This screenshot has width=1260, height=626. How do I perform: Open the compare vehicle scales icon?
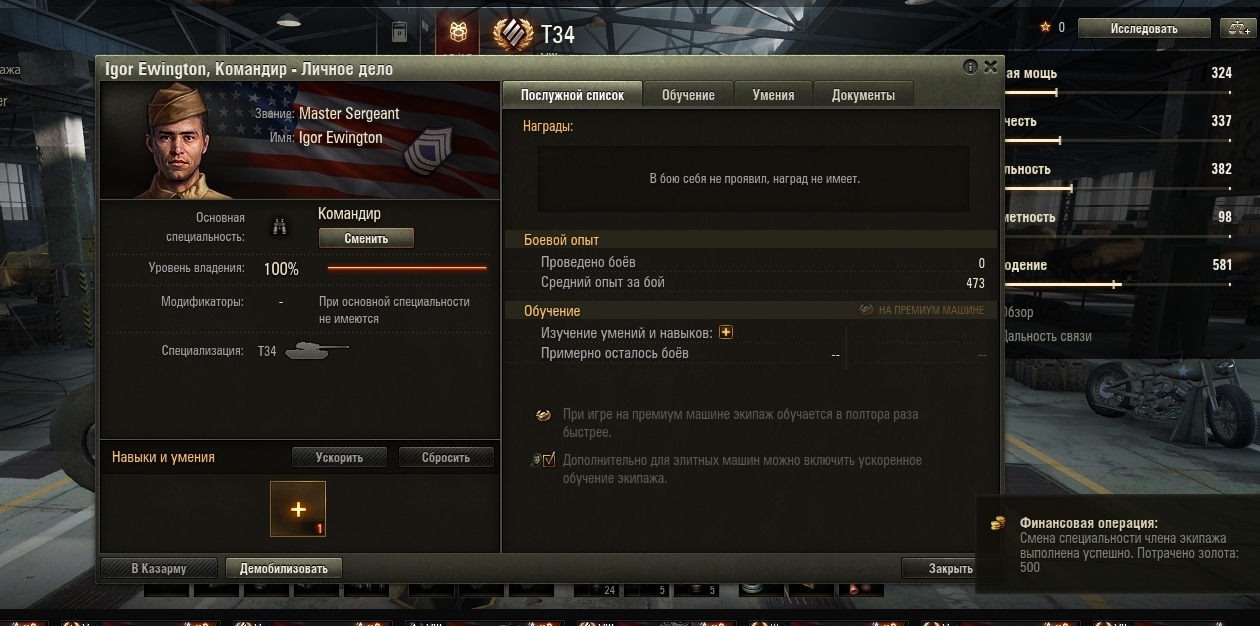tap(1235, 28)
